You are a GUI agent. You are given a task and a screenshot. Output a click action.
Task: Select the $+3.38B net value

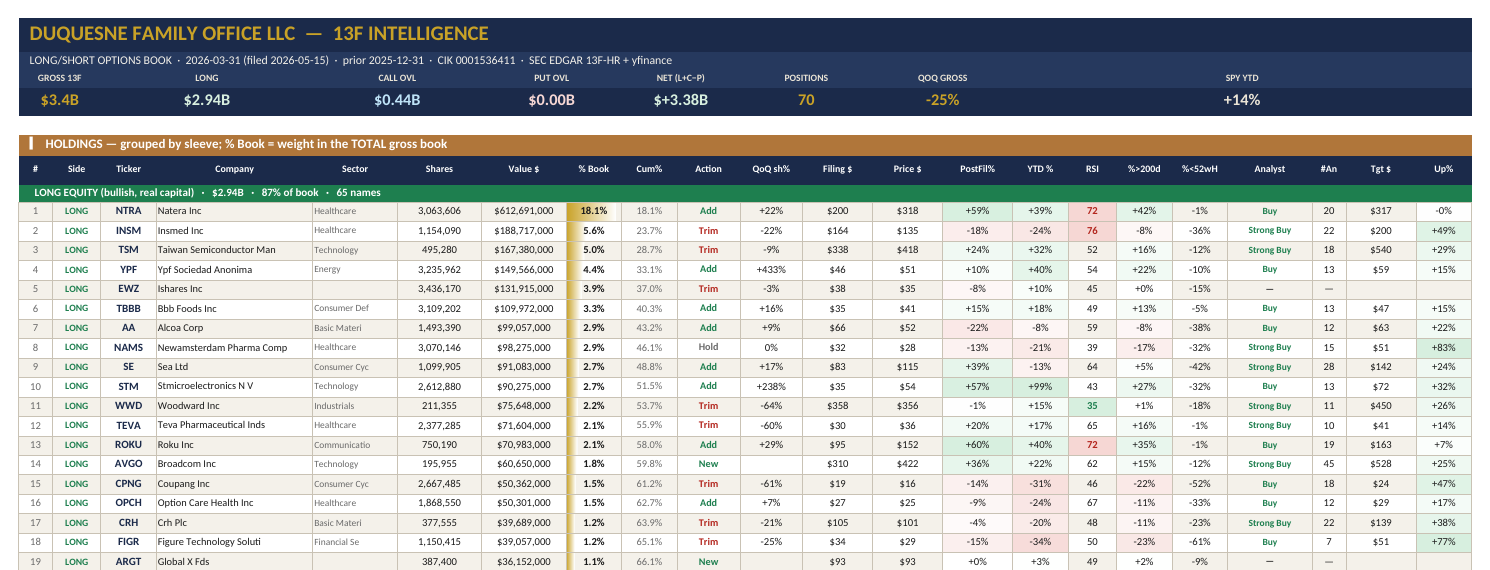point(680,100)
